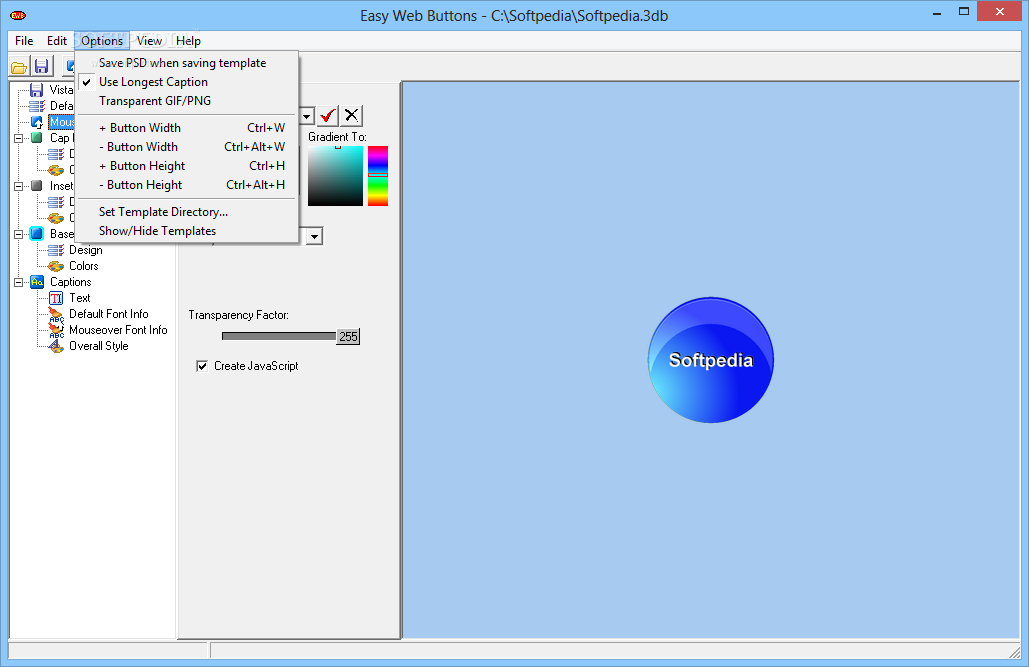Click the Defaults list icon in the tree
1029x667 pixels.
(x=37, y=106)
